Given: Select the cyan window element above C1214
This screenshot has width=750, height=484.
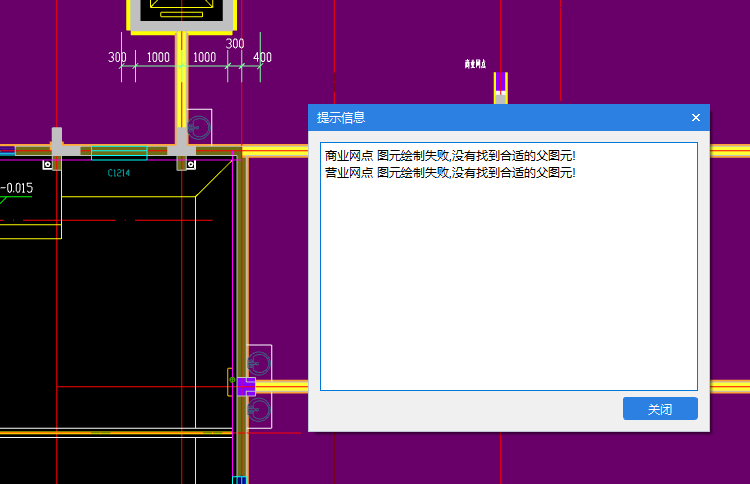Looking at the screenshot, I should 119,153.
